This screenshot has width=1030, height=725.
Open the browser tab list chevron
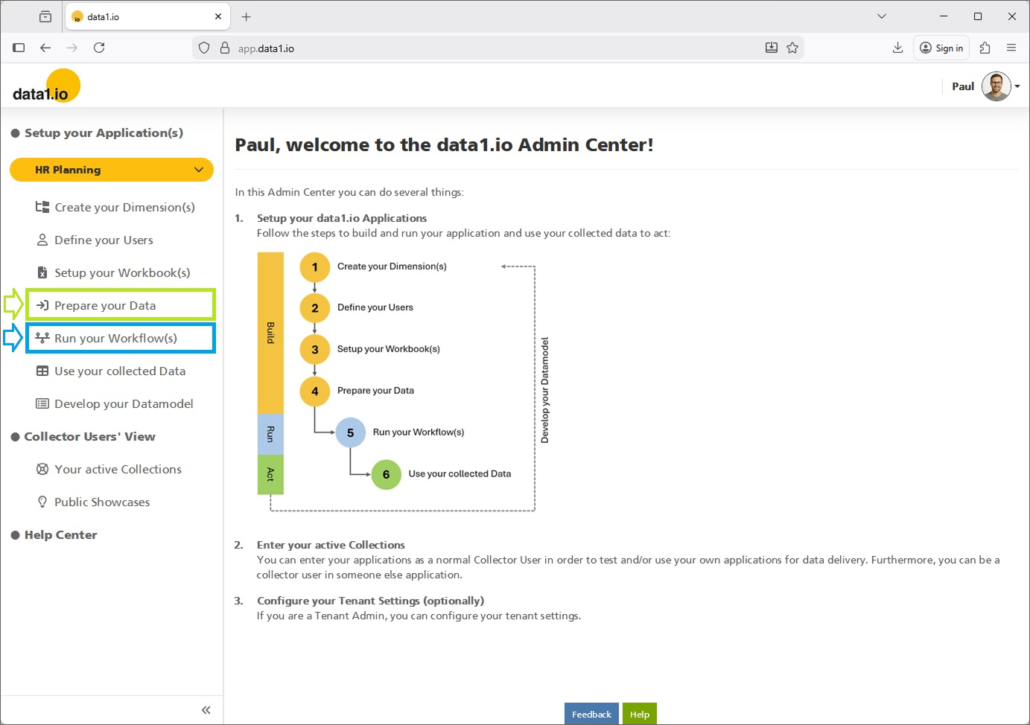point(881,16)
